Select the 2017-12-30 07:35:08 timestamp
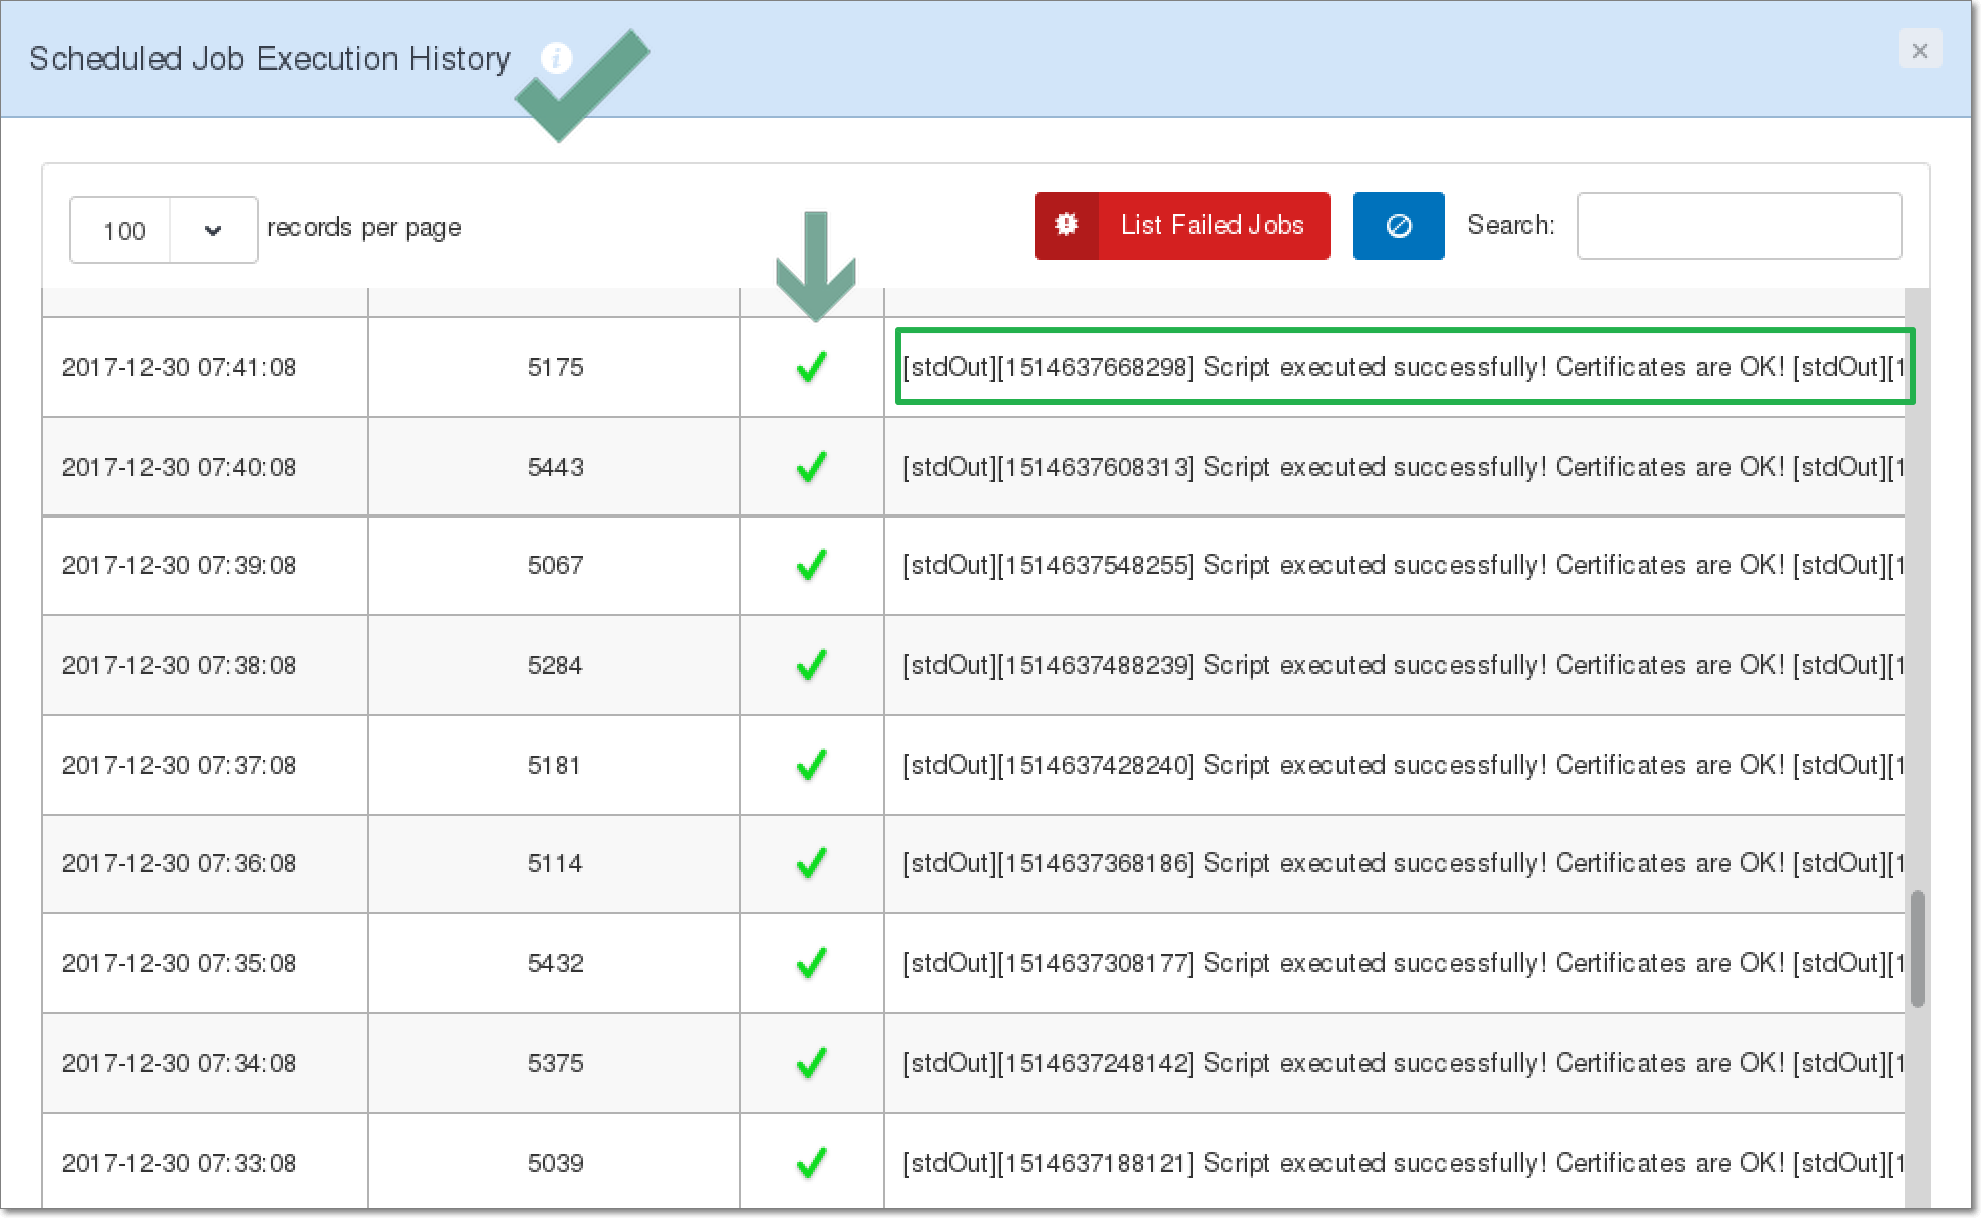1981x1218 pixels. [x=179, y=963]
